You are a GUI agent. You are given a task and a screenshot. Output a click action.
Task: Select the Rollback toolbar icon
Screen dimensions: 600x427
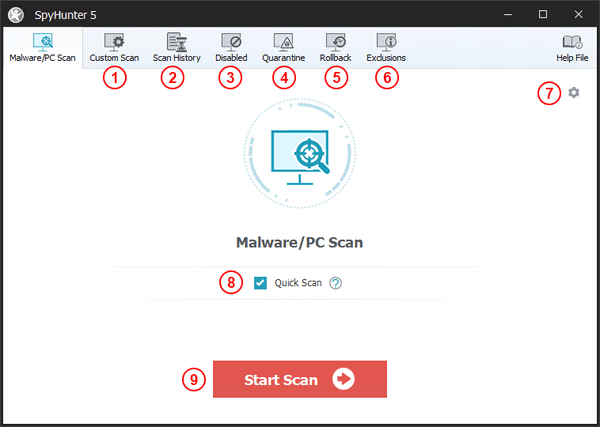pyautogui.click(x=336, y=47)
